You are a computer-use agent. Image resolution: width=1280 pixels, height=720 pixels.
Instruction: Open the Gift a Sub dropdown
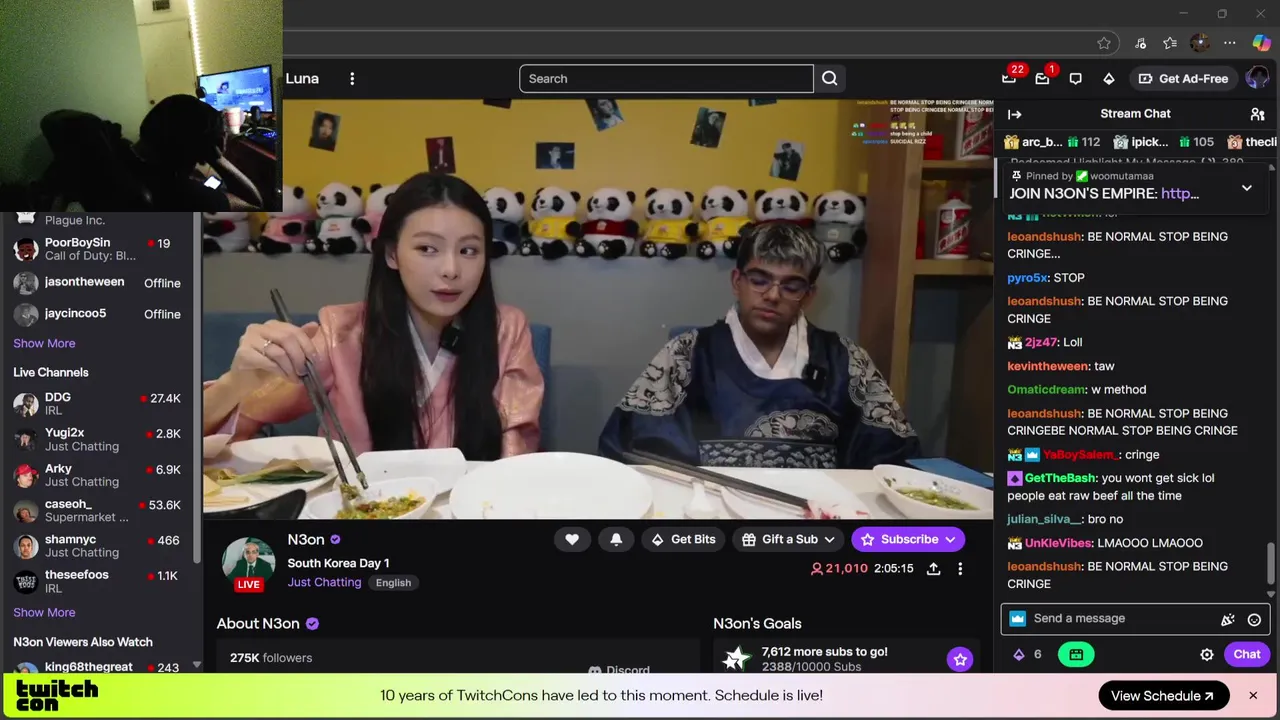click(x=788, y=539)
